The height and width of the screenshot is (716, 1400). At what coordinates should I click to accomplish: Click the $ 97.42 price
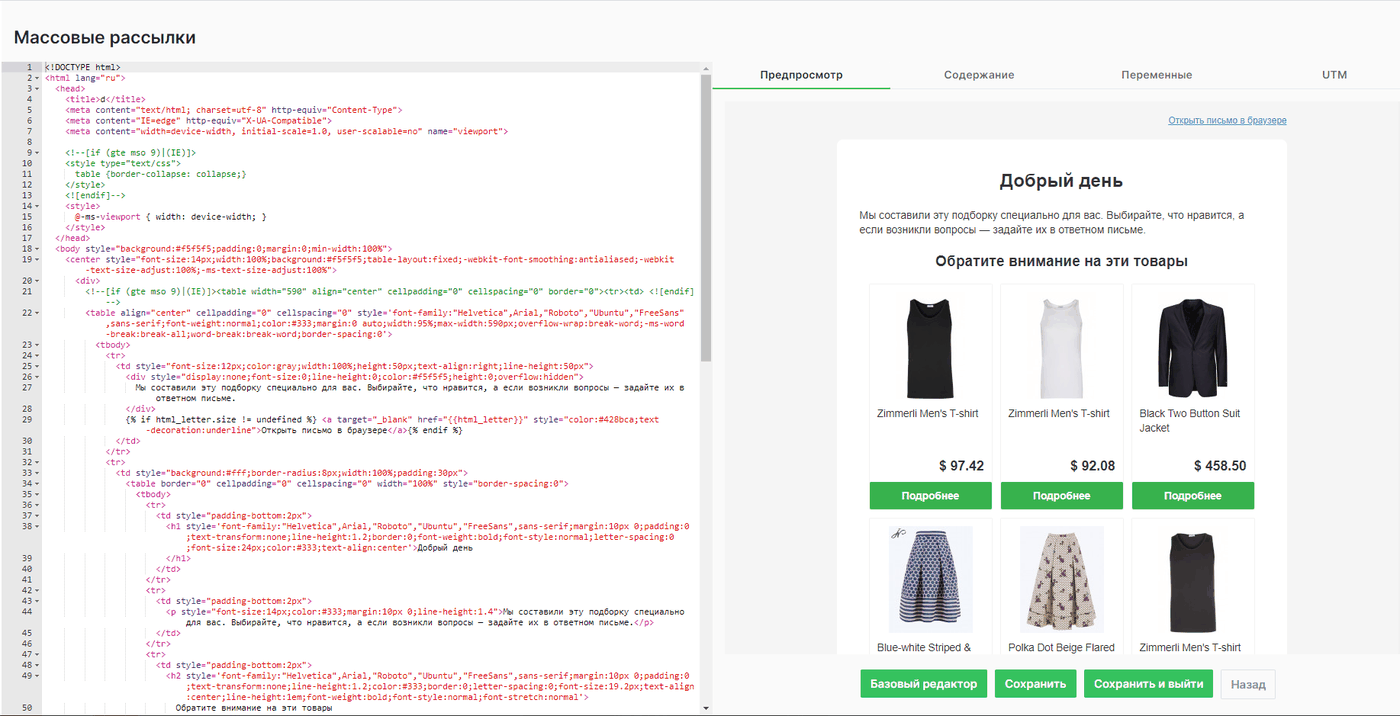[x=962, y=466]
